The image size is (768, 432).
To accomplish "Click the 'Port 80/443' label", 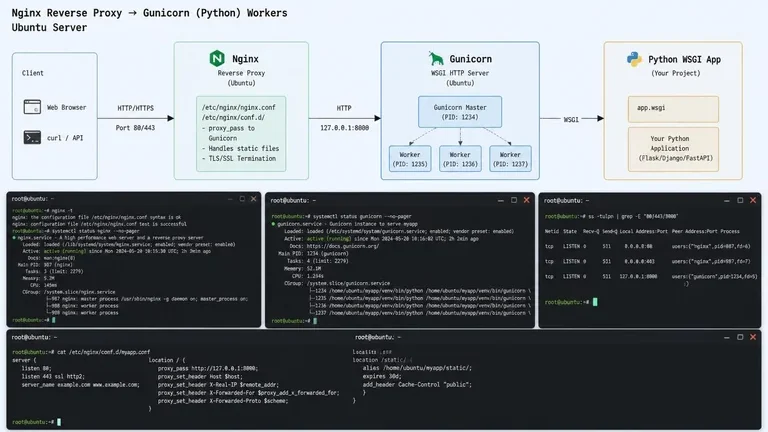I will tap(135, 128).
